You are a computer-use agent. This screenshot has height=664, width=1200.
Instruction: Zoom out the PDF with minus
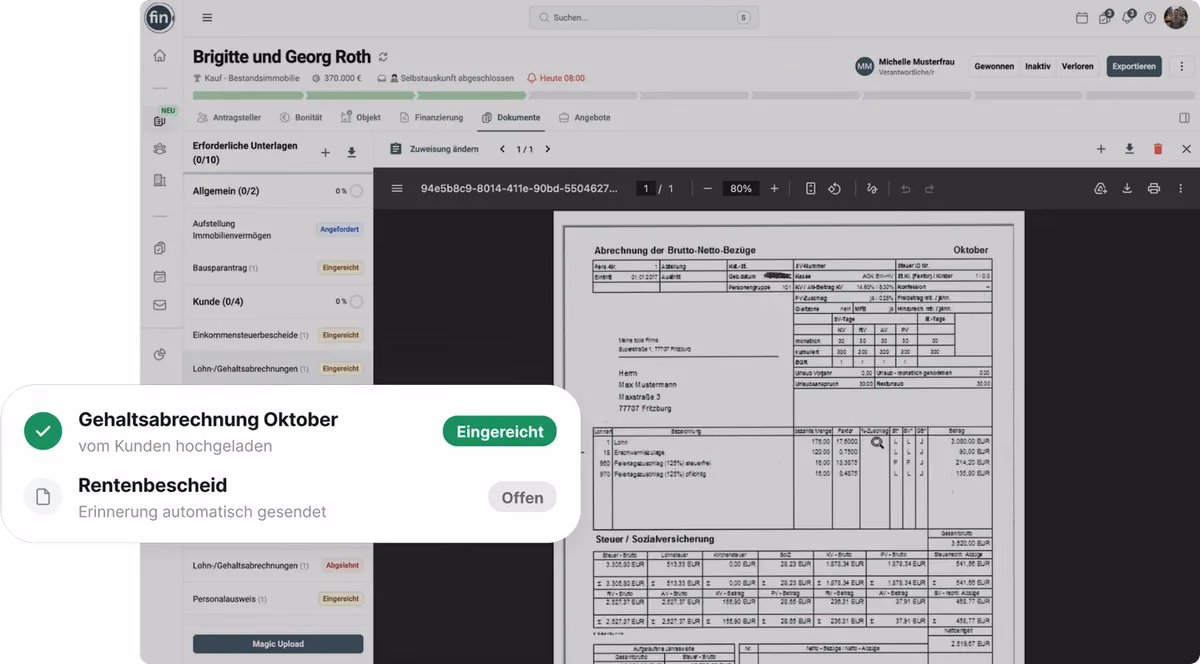click(708, 188)
